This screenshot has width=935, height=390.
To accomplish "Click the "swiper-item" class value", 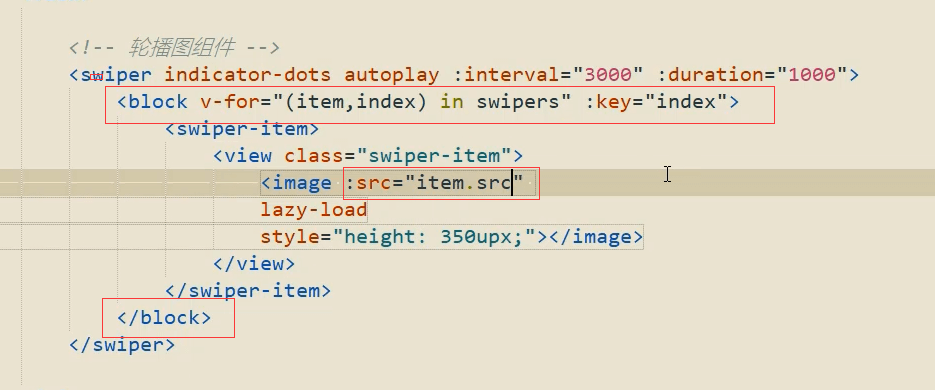I will (x=434, y=156).
